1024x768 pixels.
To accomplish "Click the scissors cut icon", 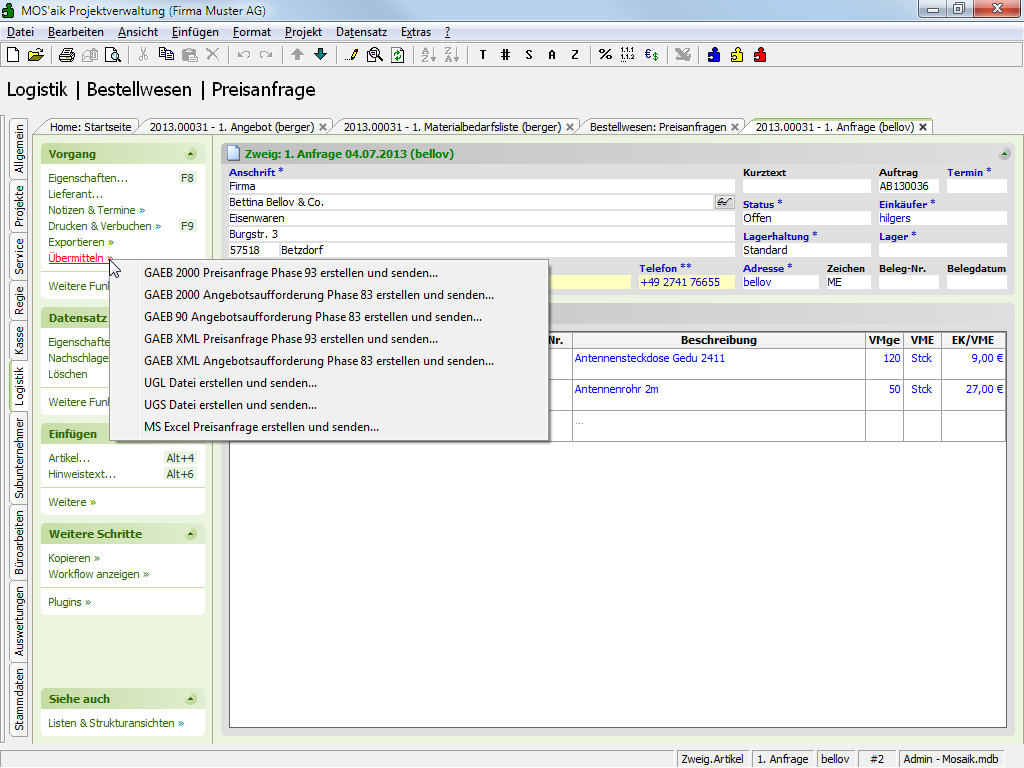I will [143, 55].
